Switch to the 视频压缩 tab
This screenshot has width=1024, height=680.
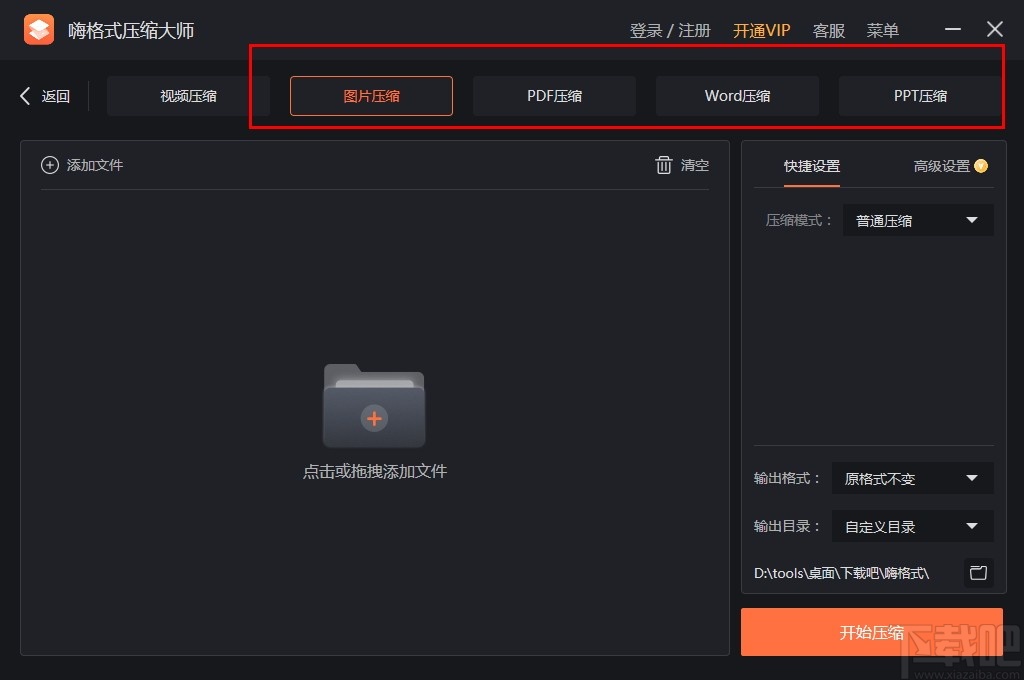click(187, 95)
